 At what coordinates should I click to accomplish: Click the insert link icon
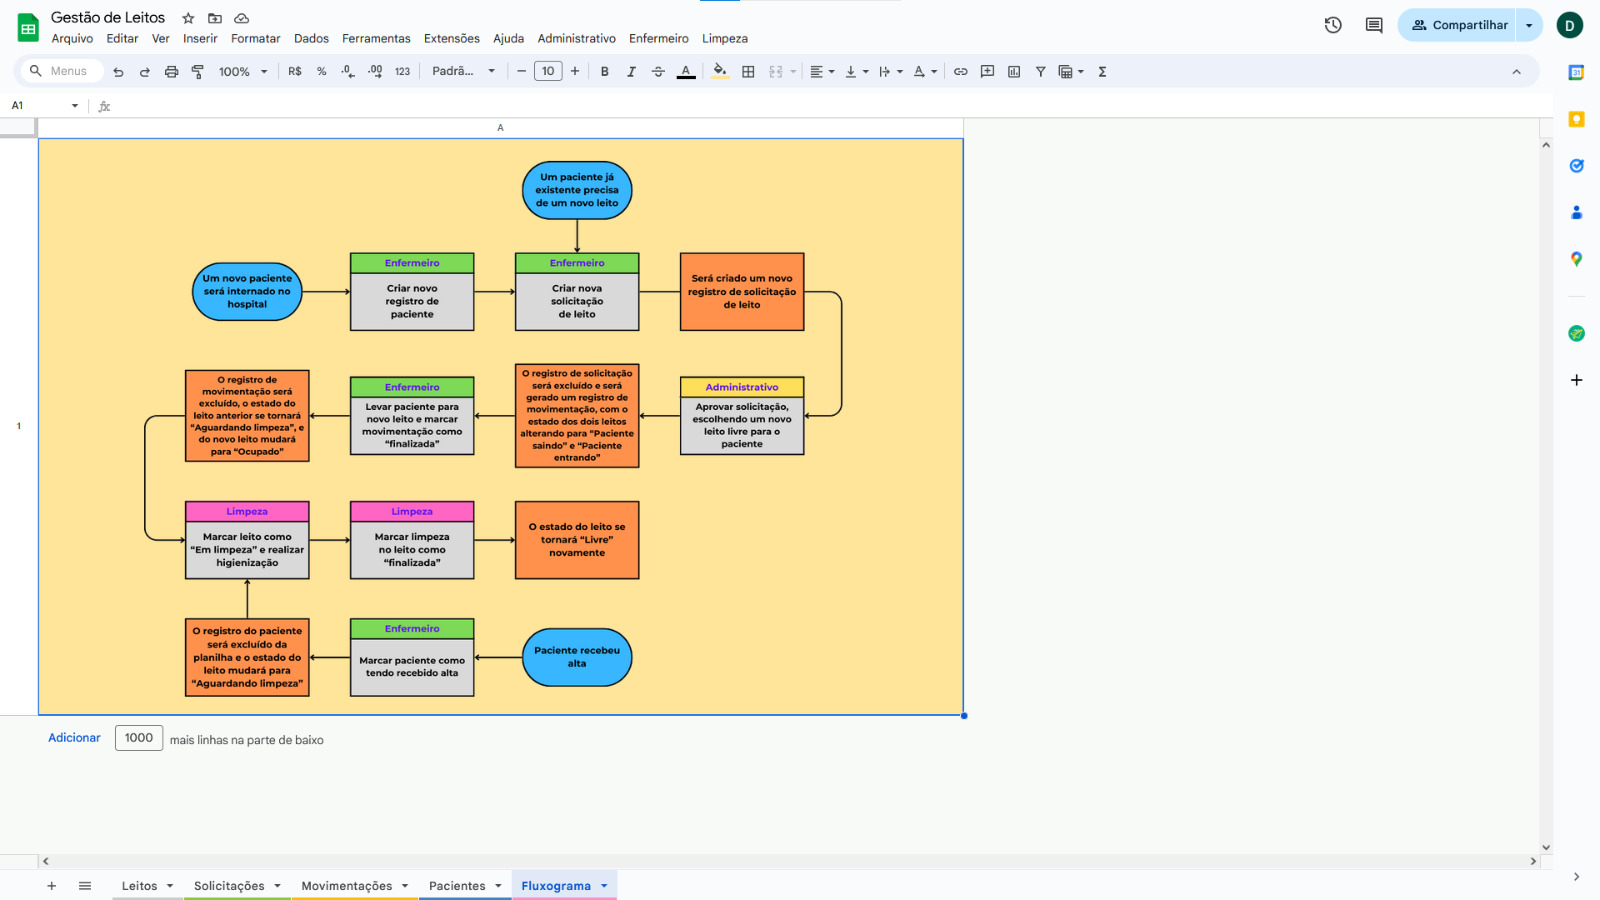pyautogui.click(x=960, y=72)
